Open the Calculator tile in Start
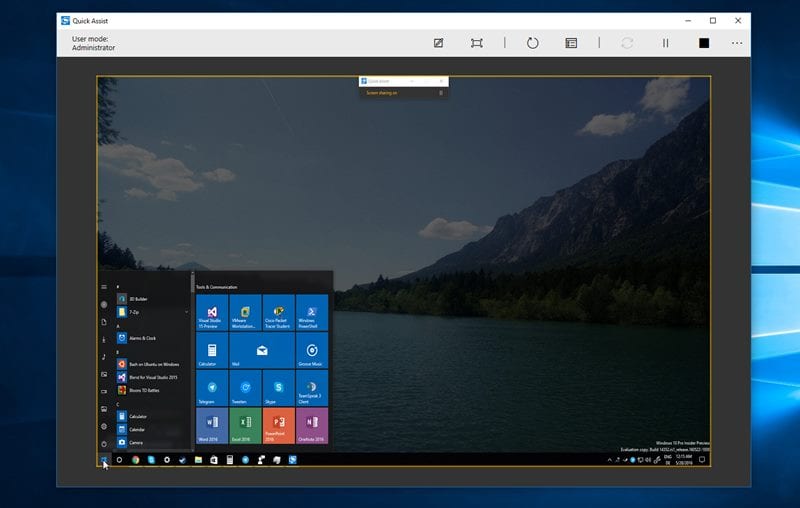The image size is (800, 508). (x=212, y=350)
